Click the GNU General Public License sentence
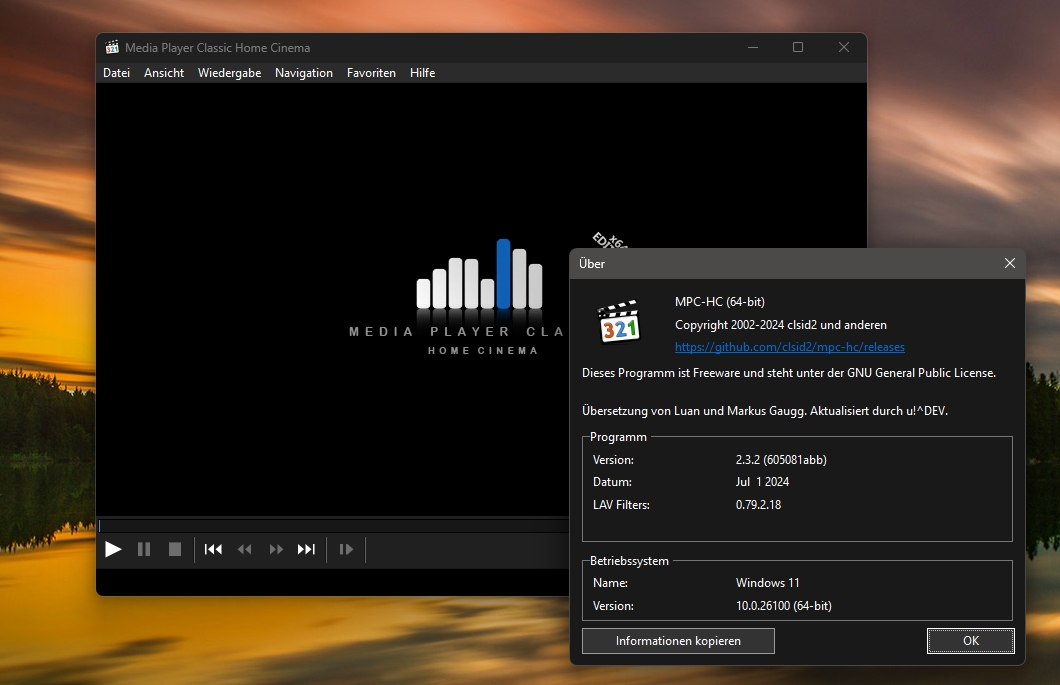Viewport: 1060px width, 685px height. [788, 373]
